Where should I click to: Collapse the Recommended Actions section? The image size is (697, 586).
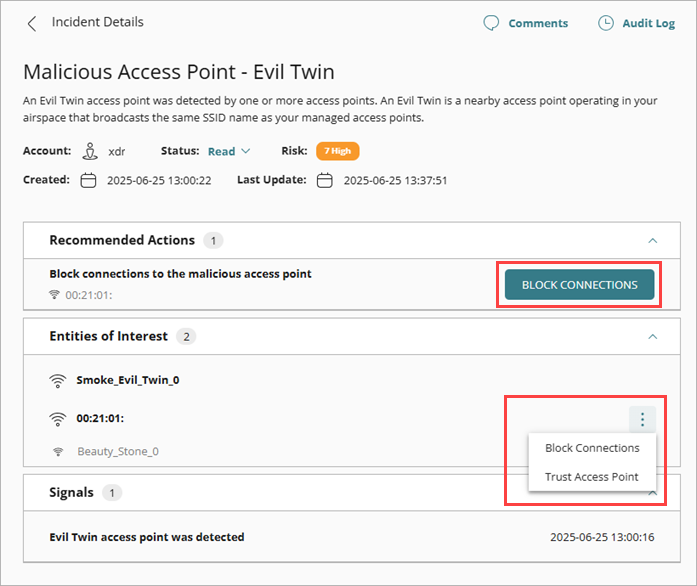pyautogui.click(x=653, y=241)
